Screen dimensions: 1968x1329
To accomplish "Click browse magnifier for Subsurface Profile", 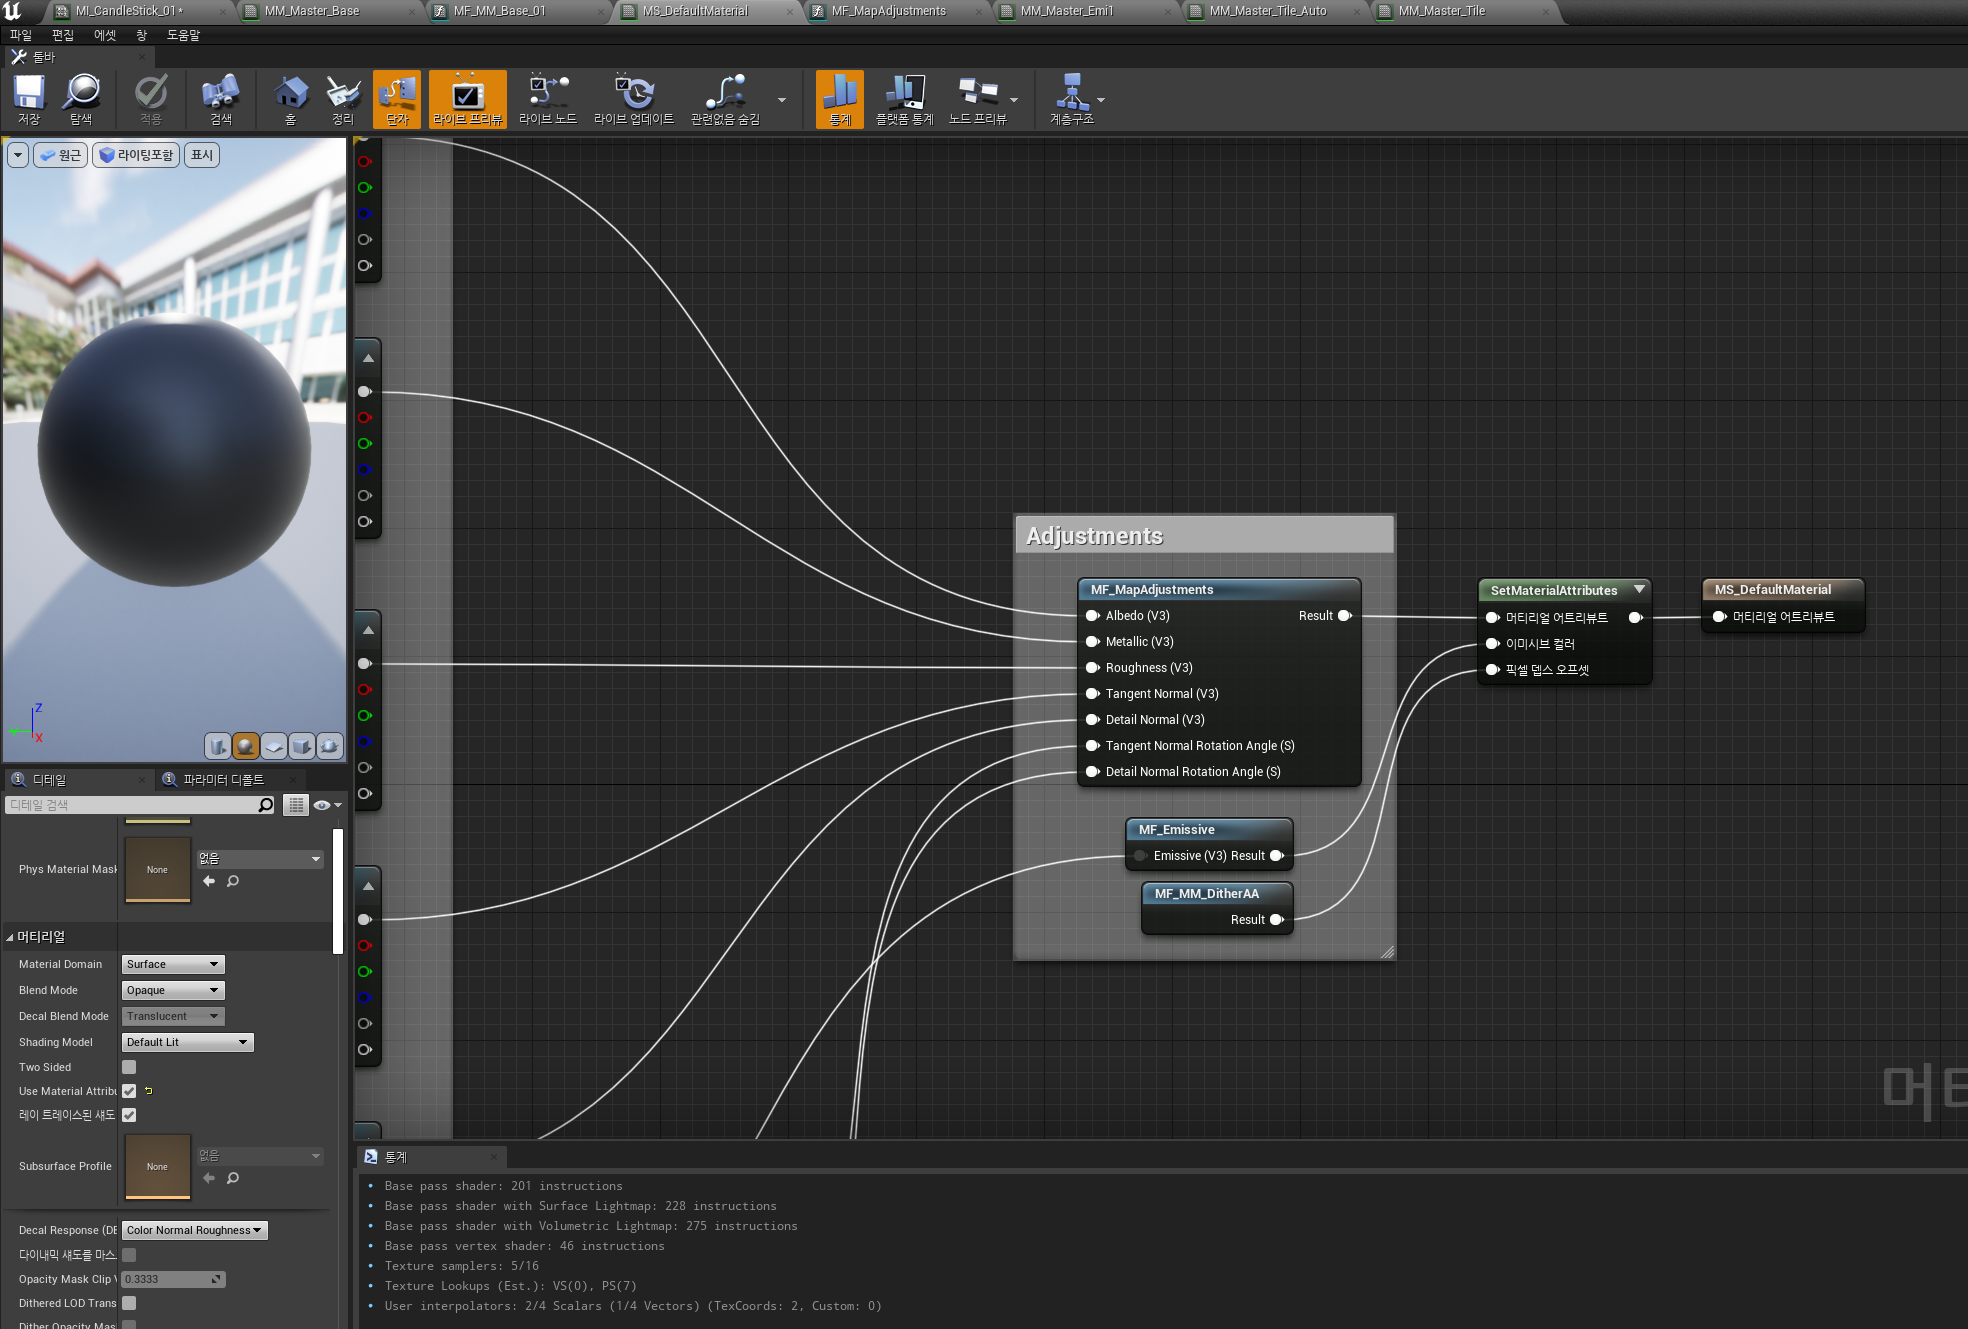I will (x=233, y=1178).
